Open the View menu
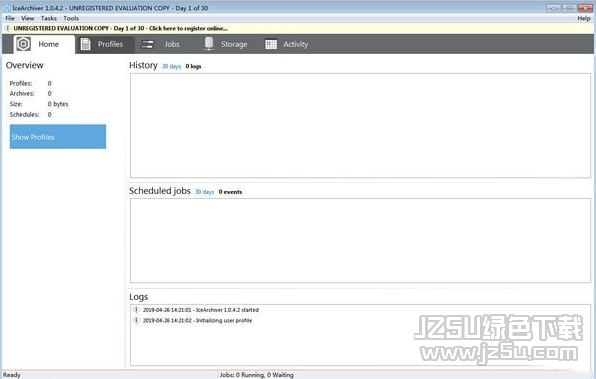 [27, 18]
